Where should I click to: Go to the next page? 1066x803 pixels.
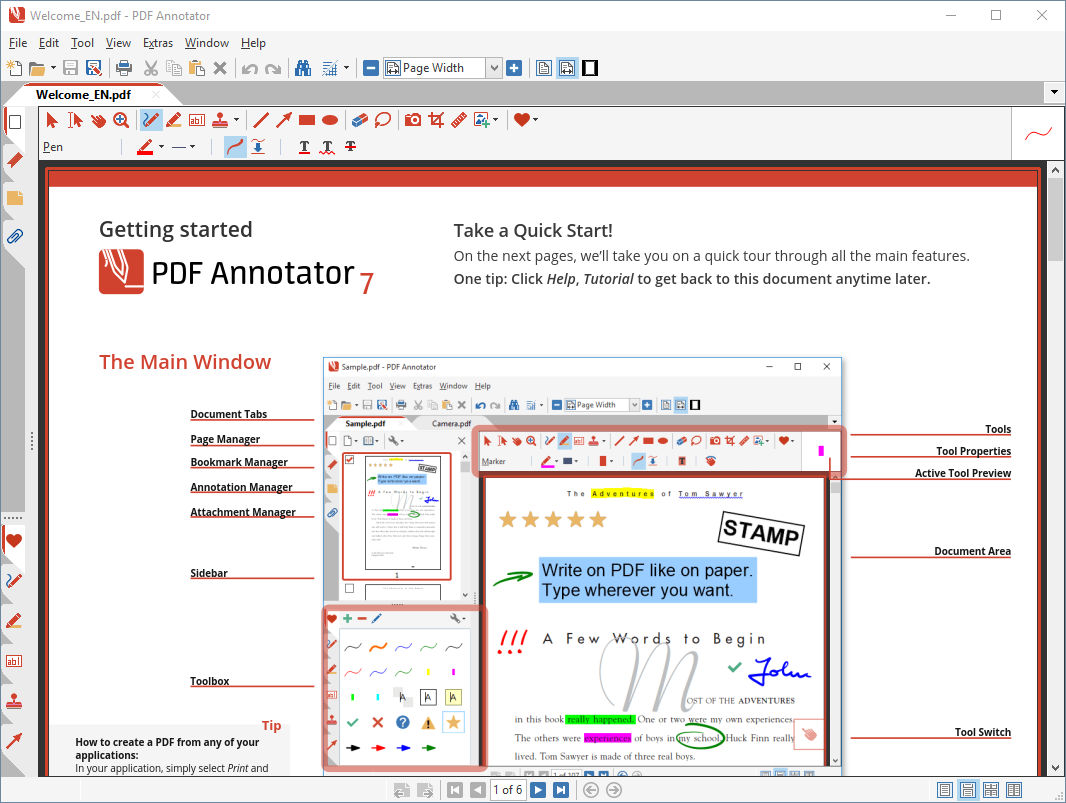[538, 790]
